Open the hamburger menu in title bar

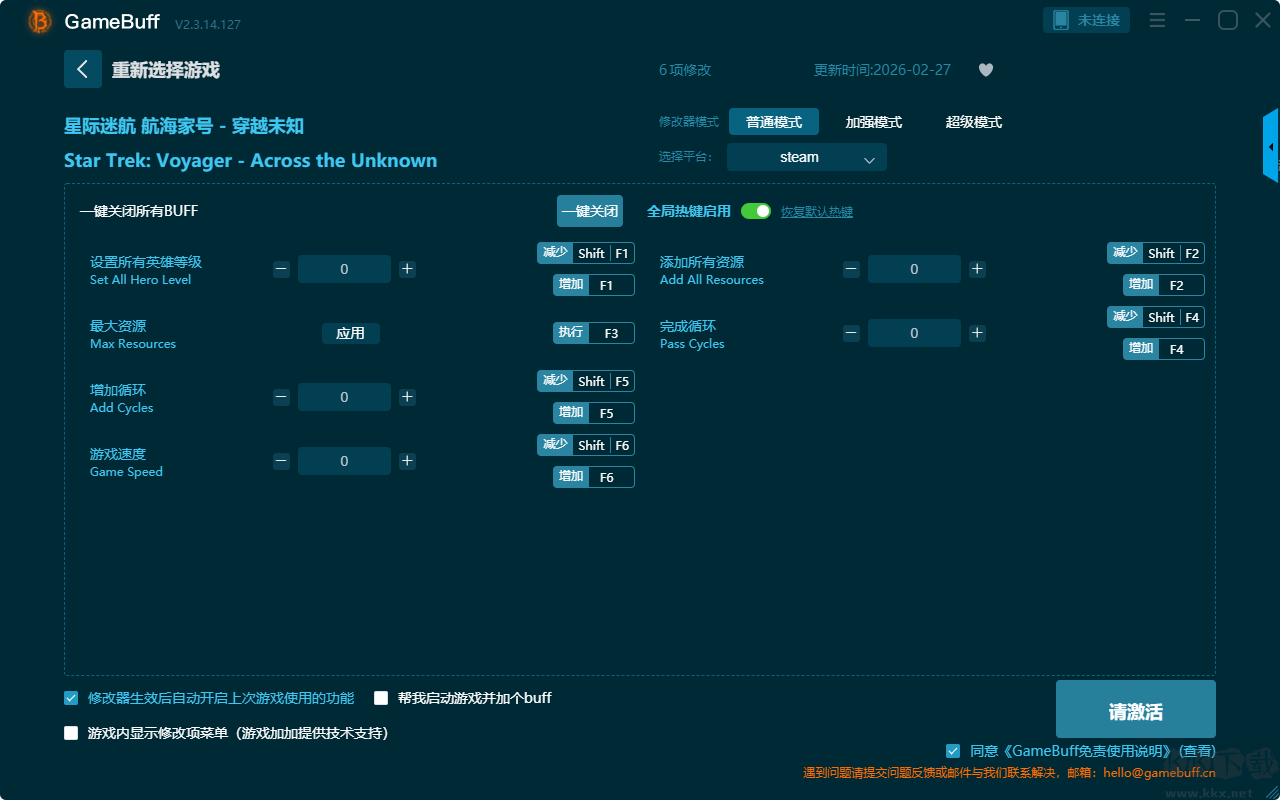[1157, 21]
